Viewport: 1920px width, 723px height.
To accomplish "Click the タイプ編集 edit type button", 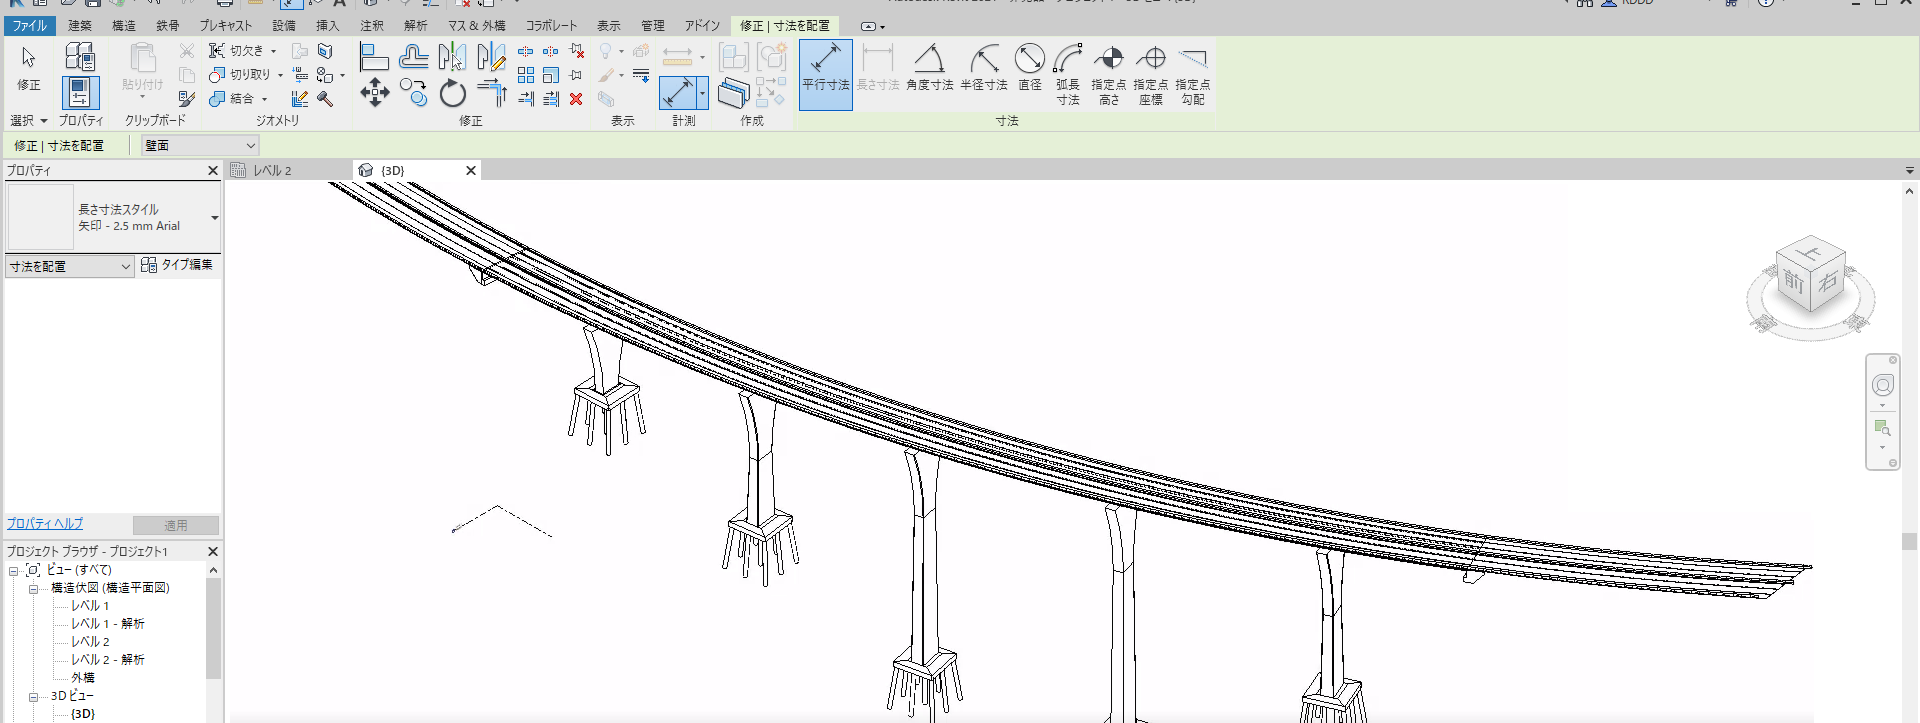I will [177, 265].
